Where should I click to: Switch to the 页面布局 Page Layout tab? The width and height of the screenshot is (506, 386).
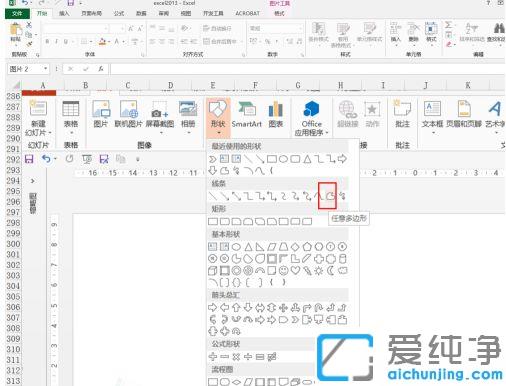pyautogui.click(x=92, y=13)
